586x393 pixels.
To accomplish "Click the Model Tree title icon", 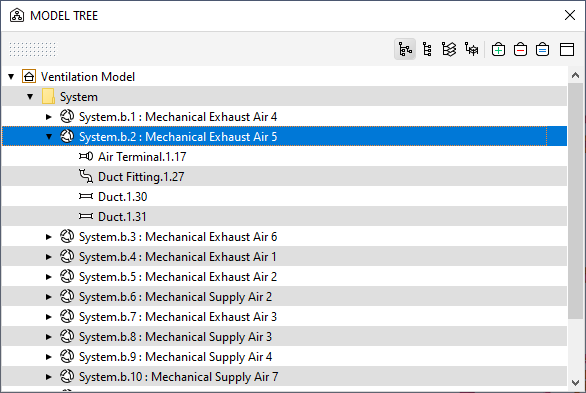I will click(17, 16).
